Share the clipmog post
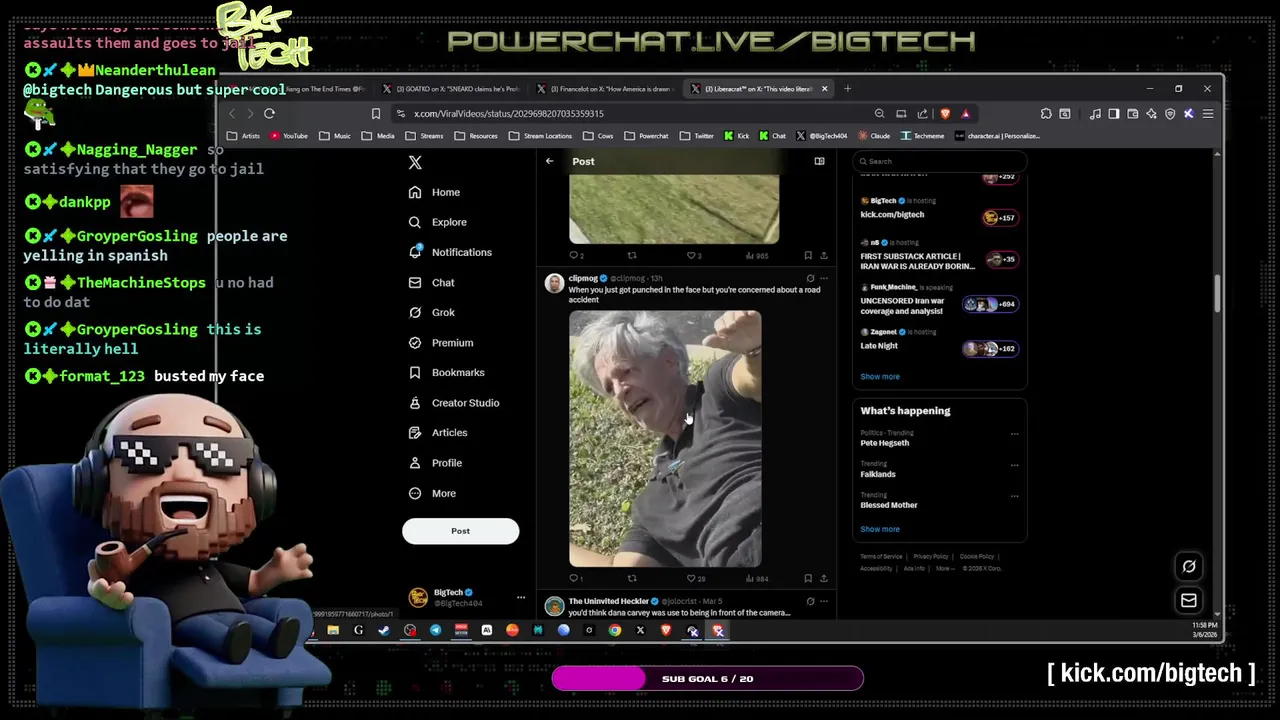Image resolution: width=1280 pixels, height=720 pixels. tap(824, 578)
